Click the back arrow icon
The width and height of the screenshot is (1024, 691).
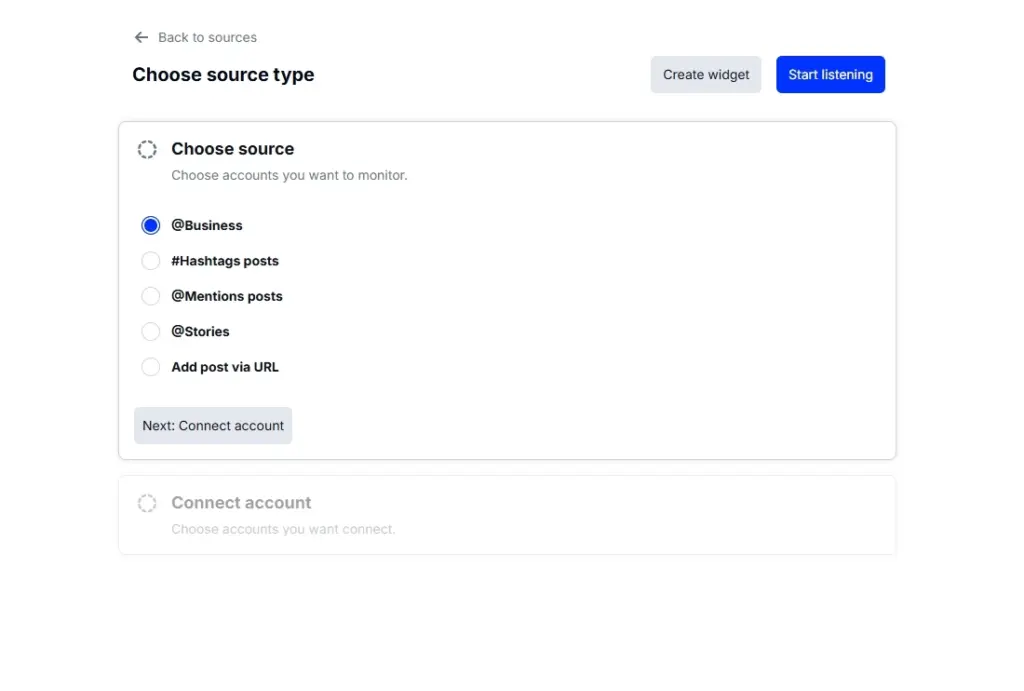pyautogui.click(x=141, y=37)
